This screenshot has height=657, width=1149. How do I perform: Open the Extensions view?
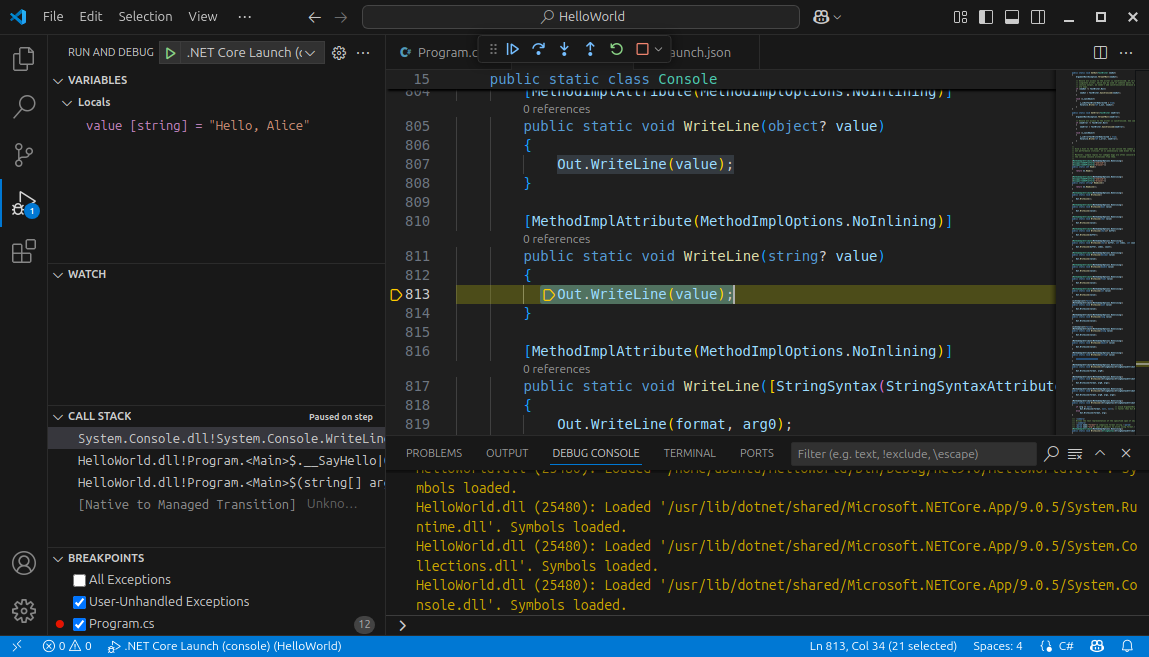(23, 251)
